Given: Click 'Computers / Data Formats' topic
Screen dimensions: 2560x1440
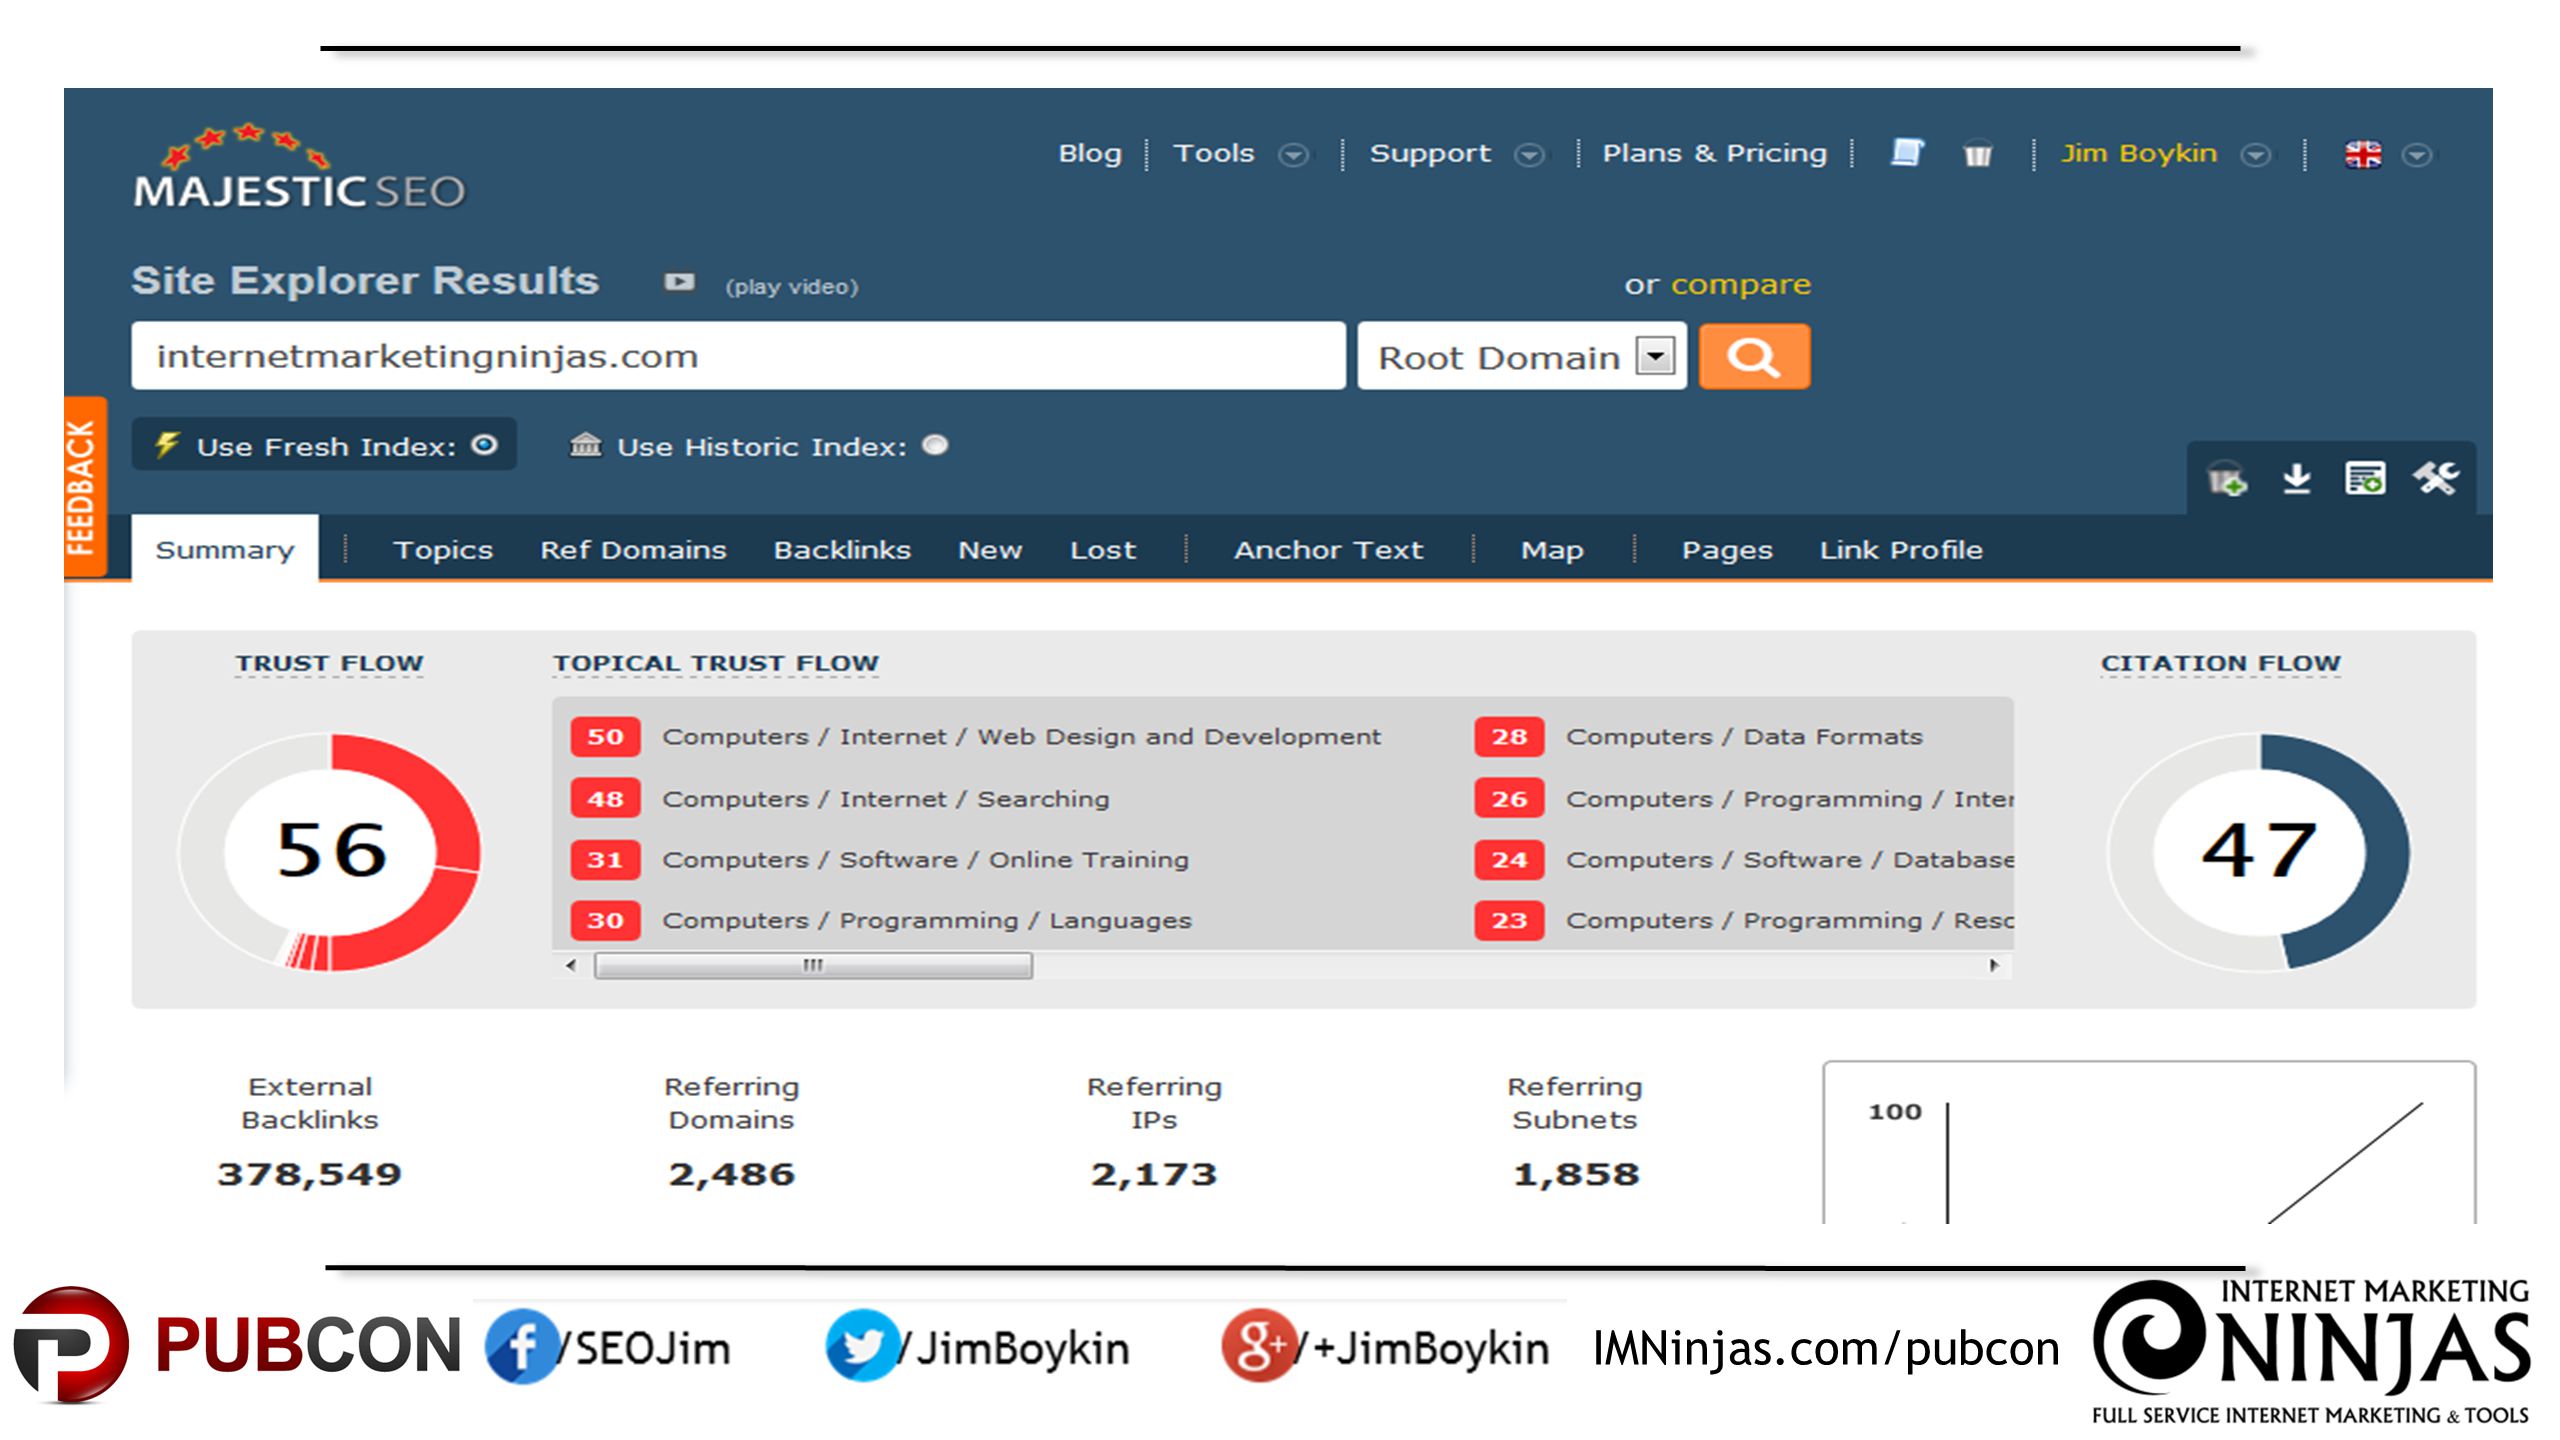Looking at the screenshot, I should coord(1744,737).
